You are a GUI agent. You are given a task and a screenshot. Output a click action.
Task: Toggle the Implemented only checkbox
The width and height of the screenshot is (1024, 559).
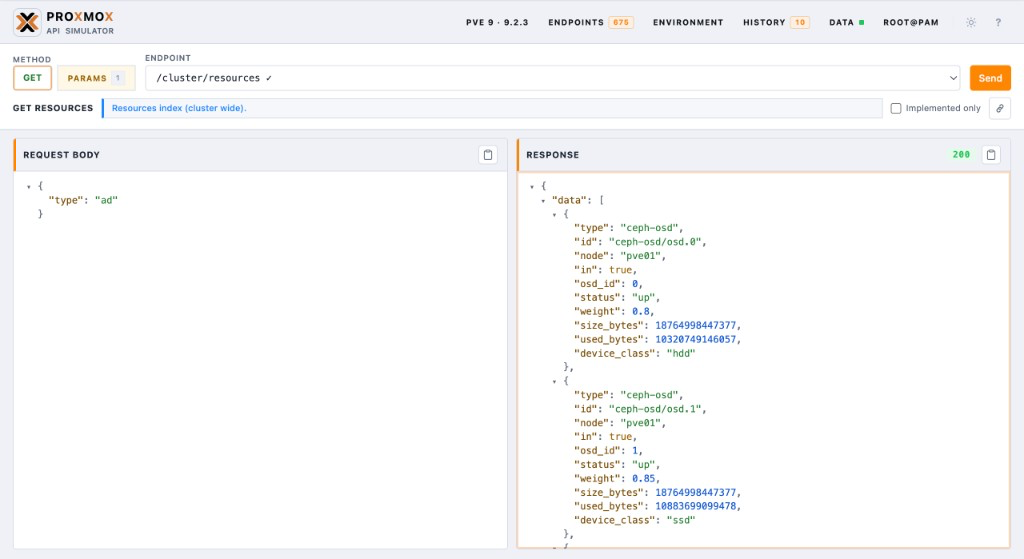[896, 108]
